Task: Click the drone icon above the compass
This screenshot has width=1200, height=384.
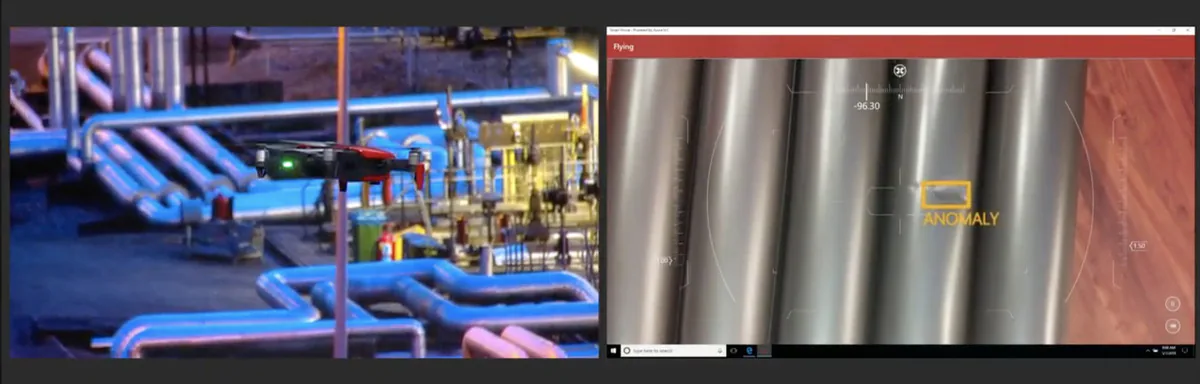Action: point(900,70)
